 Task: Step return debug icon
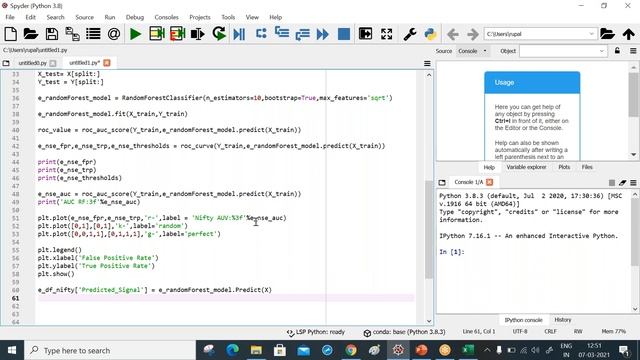[x=302, y=34]
